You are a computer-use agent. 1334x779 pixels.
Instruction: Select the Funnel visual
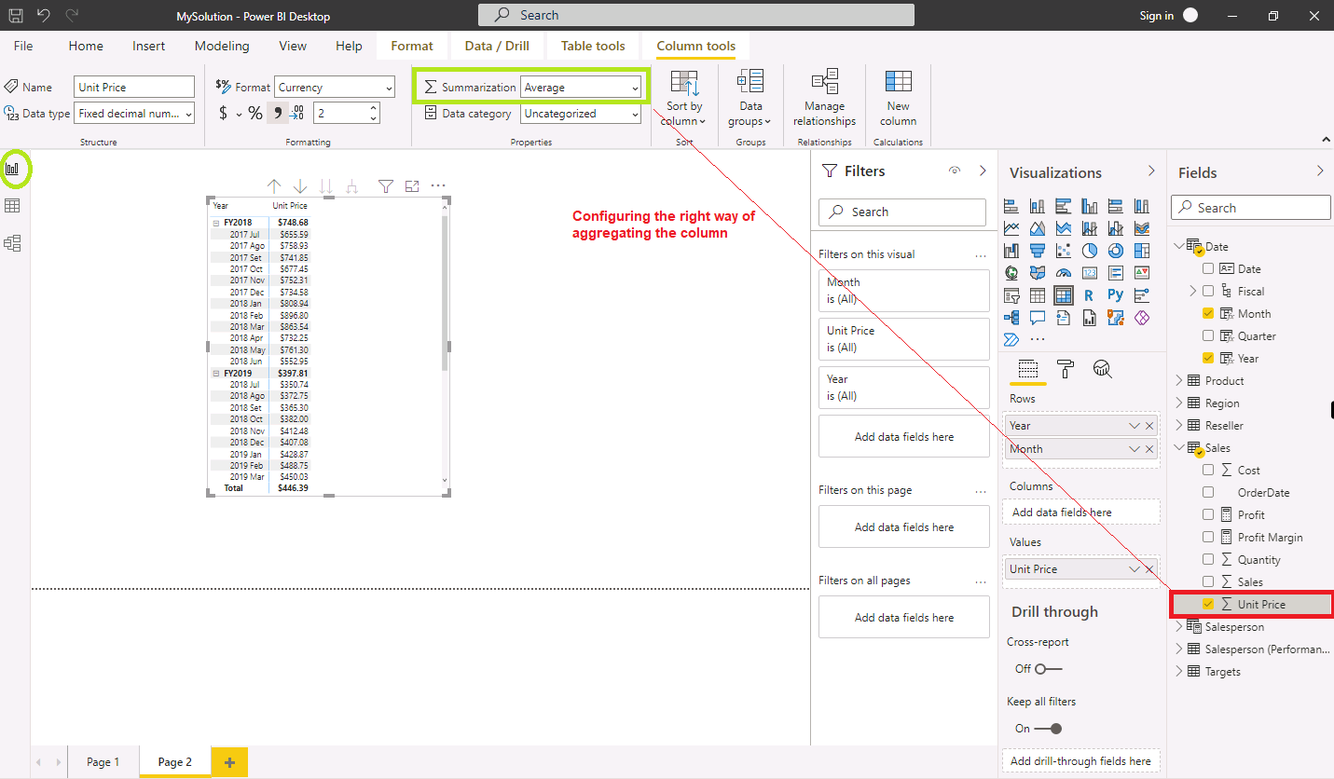[x=1038, y=251]
